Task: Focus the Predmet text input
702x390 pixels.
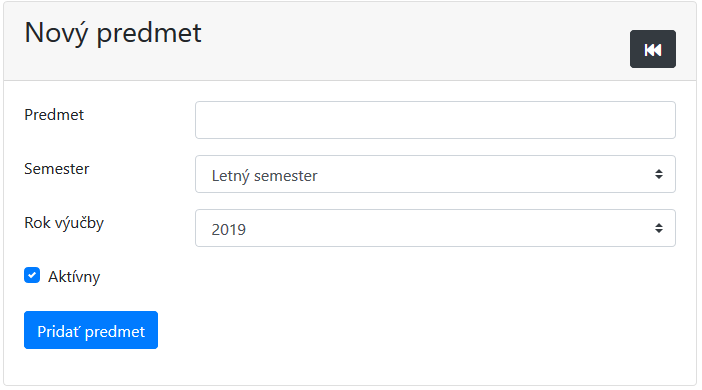Action: point(435,120)
